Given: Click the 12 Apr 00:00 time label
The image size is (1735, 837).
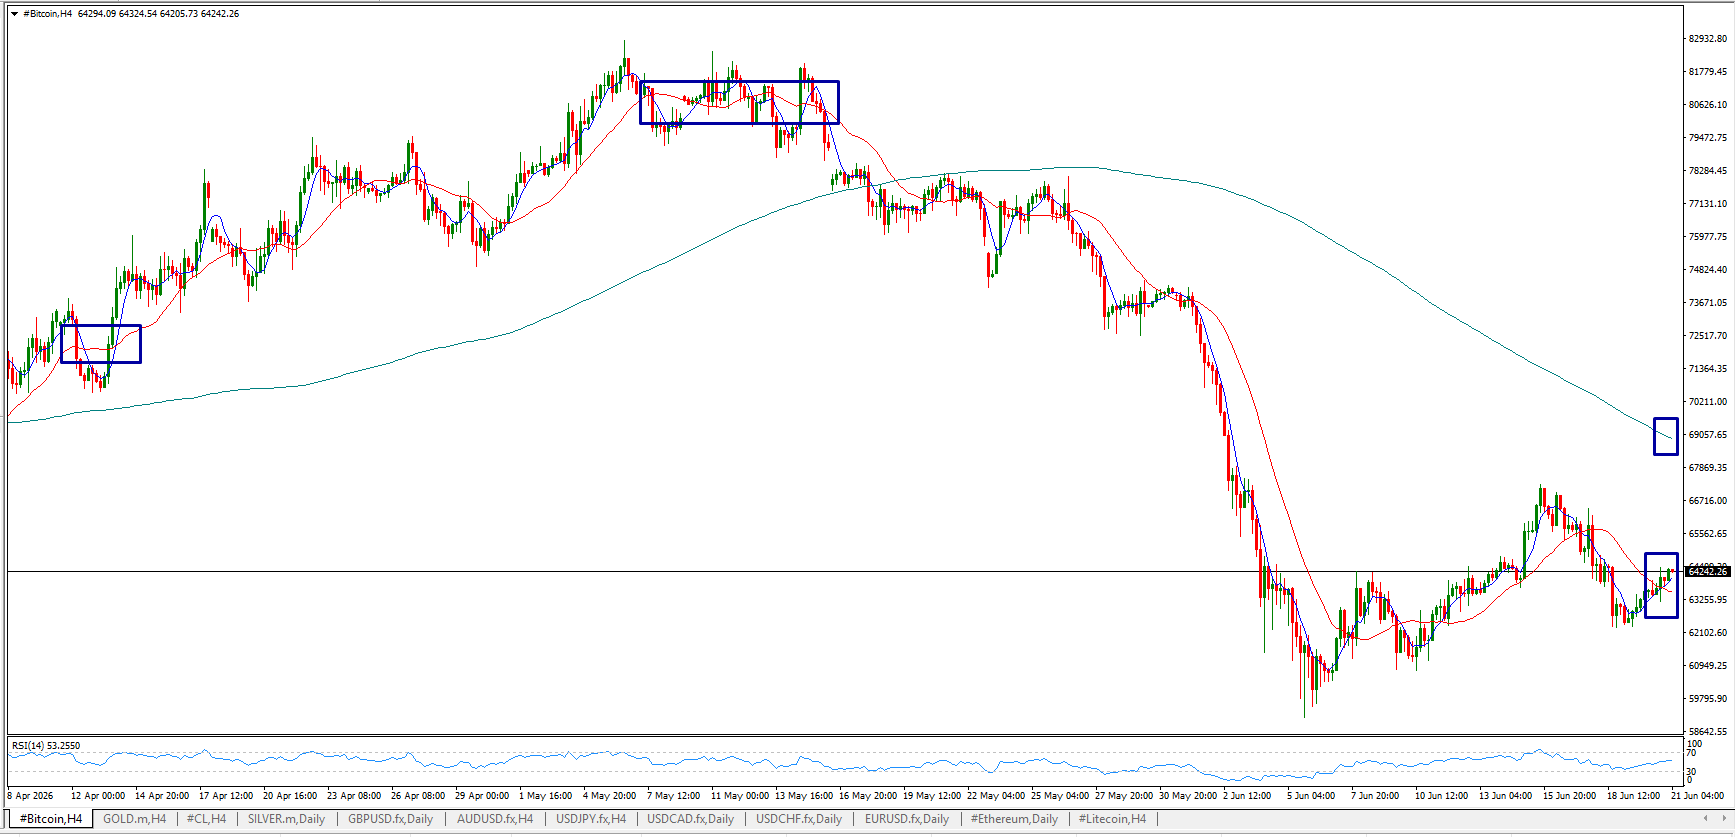Looking at the screenshot, I should tap(98, 796).
